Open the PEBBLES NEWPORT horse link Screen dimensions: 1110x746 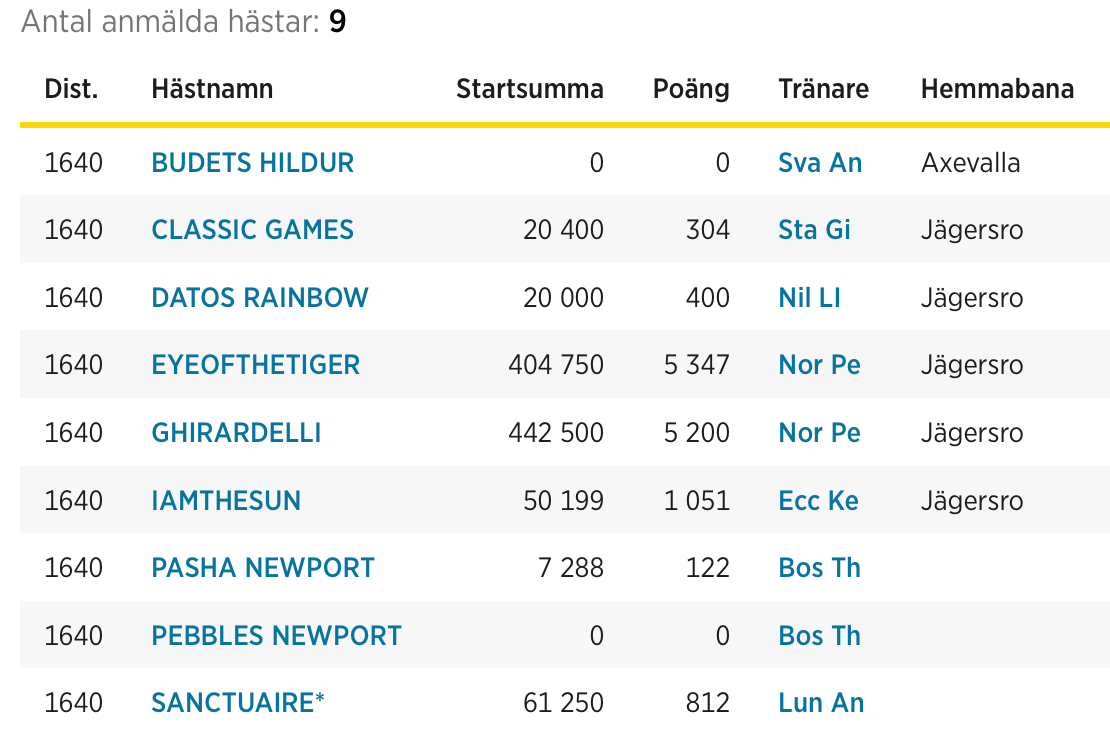pyautogui.click(x=276, y=636)
